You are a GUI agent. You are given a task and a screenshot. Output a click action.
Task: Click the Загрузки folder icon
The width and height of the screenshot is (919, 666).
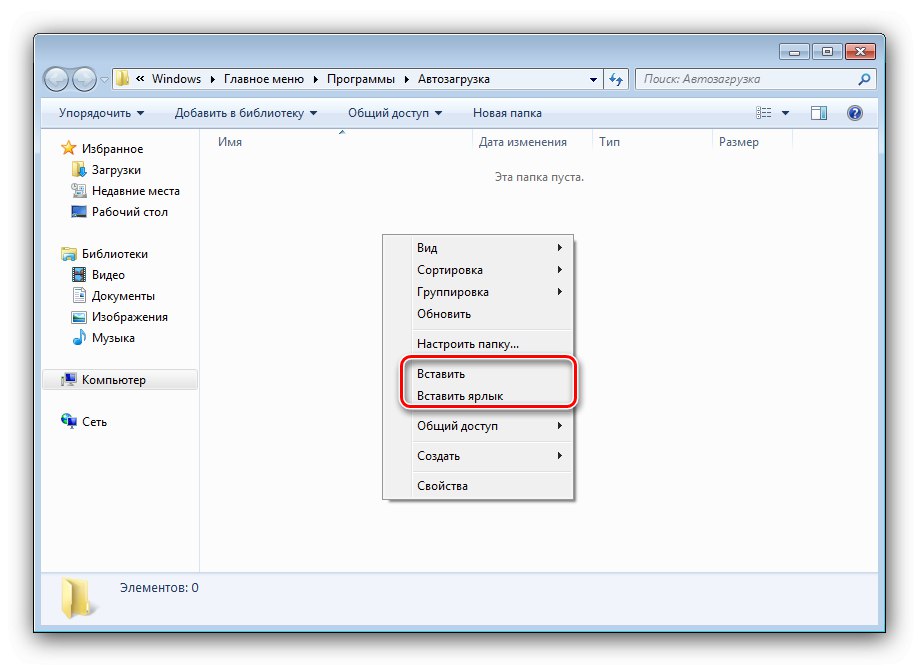coord(79,169)
